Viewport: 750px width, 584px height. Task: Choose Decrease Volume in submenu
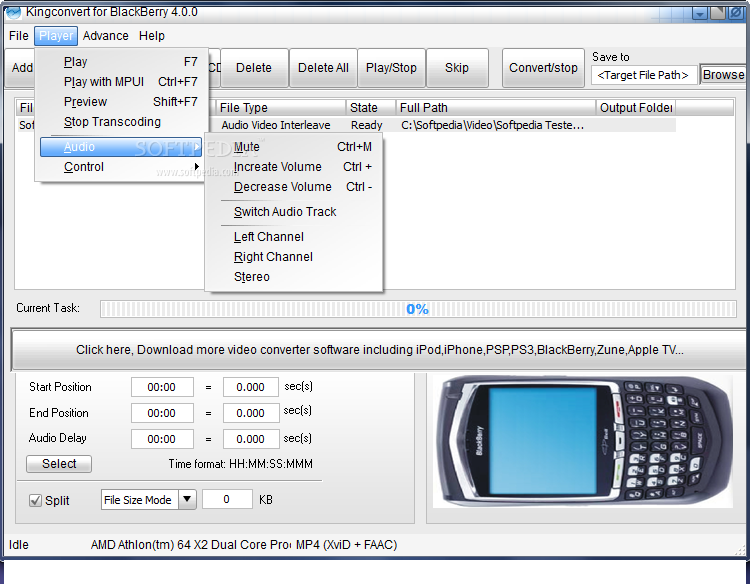pos(294,187)
